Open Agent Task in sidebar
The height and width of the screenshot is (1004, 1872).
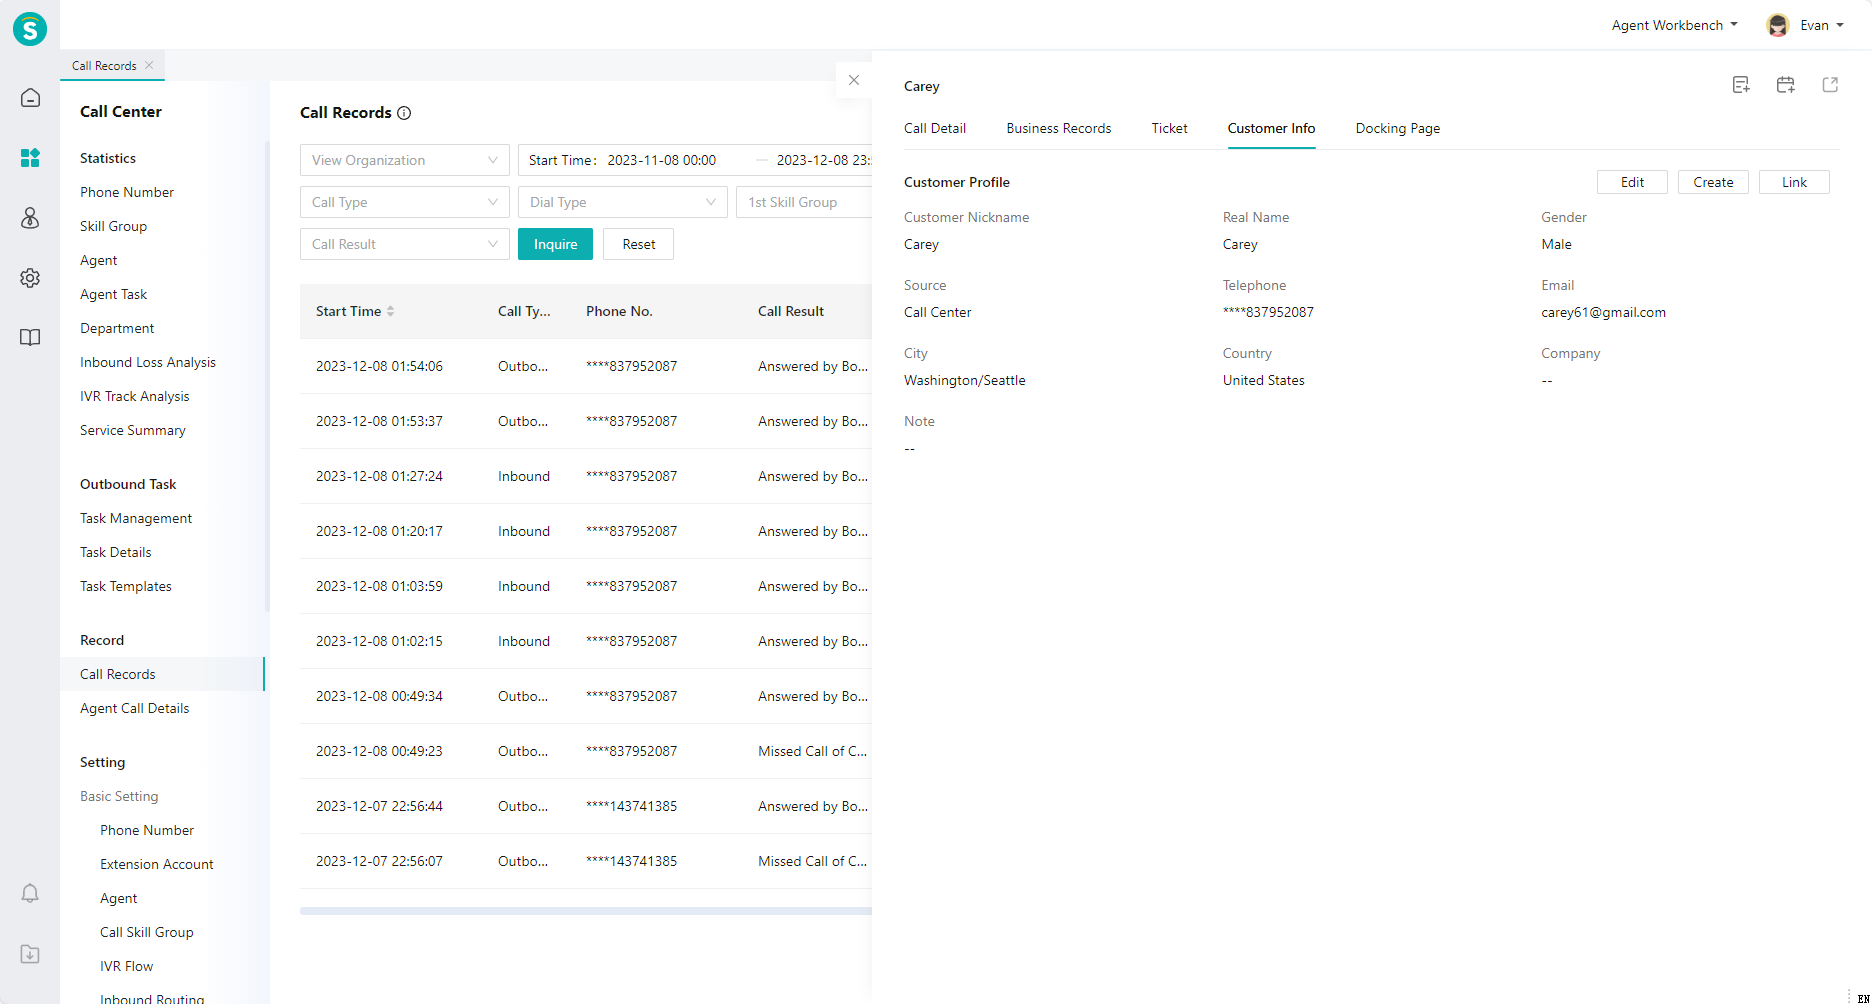point(113,294)
